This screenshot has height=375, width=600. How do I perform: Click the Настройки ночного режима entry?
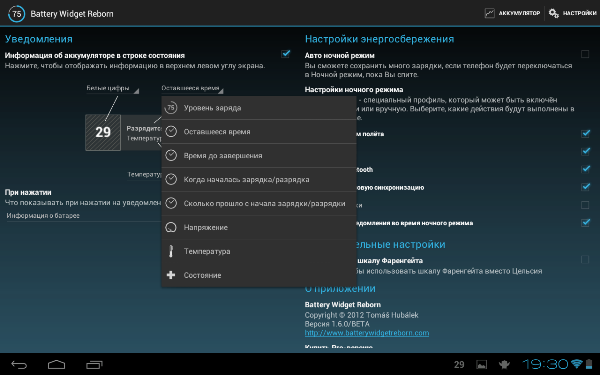[354, 90]
